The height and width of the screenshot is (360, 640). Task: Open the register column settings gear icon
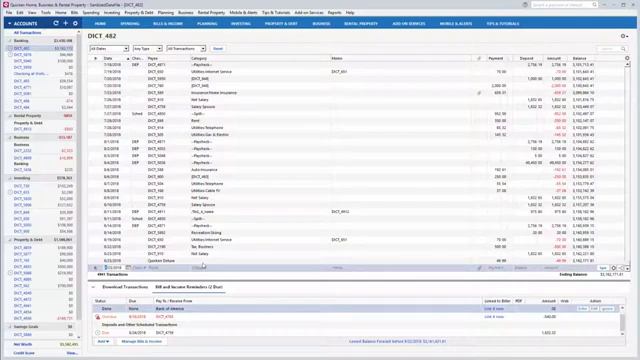(x=627, y=58)
